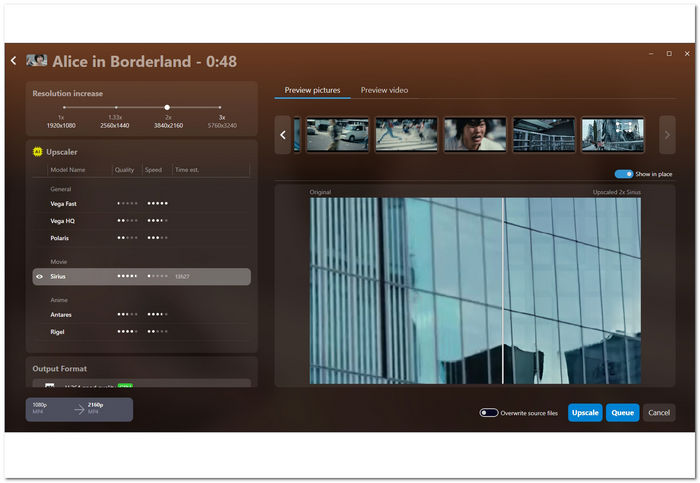Click the eye icon on the Sirius row
700x483 pixels.
coord(40,276)
